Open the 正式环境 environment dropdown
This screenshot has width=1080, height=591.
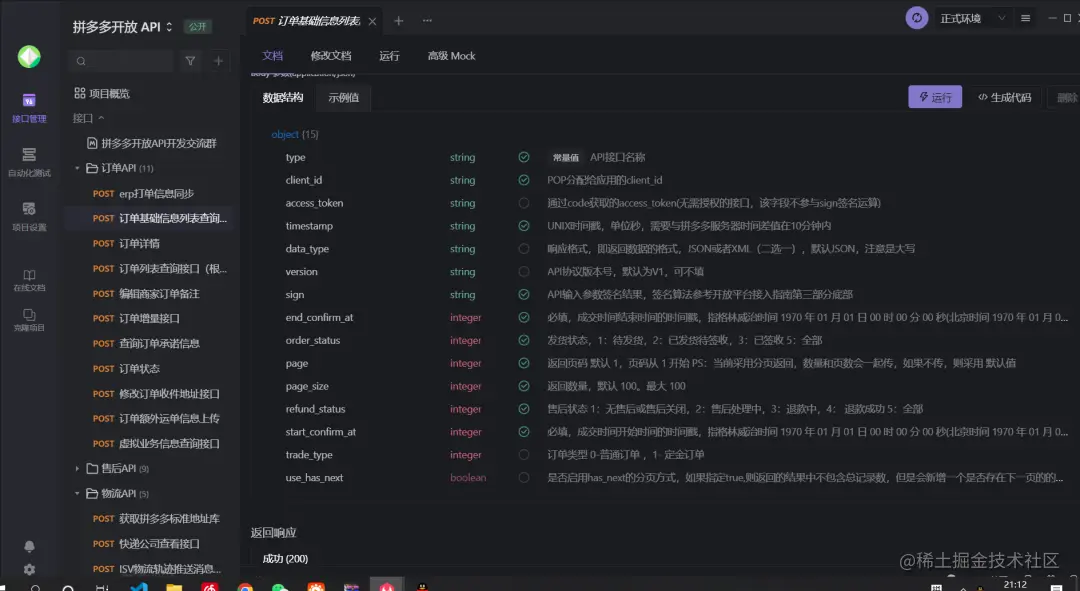(973, 19)
